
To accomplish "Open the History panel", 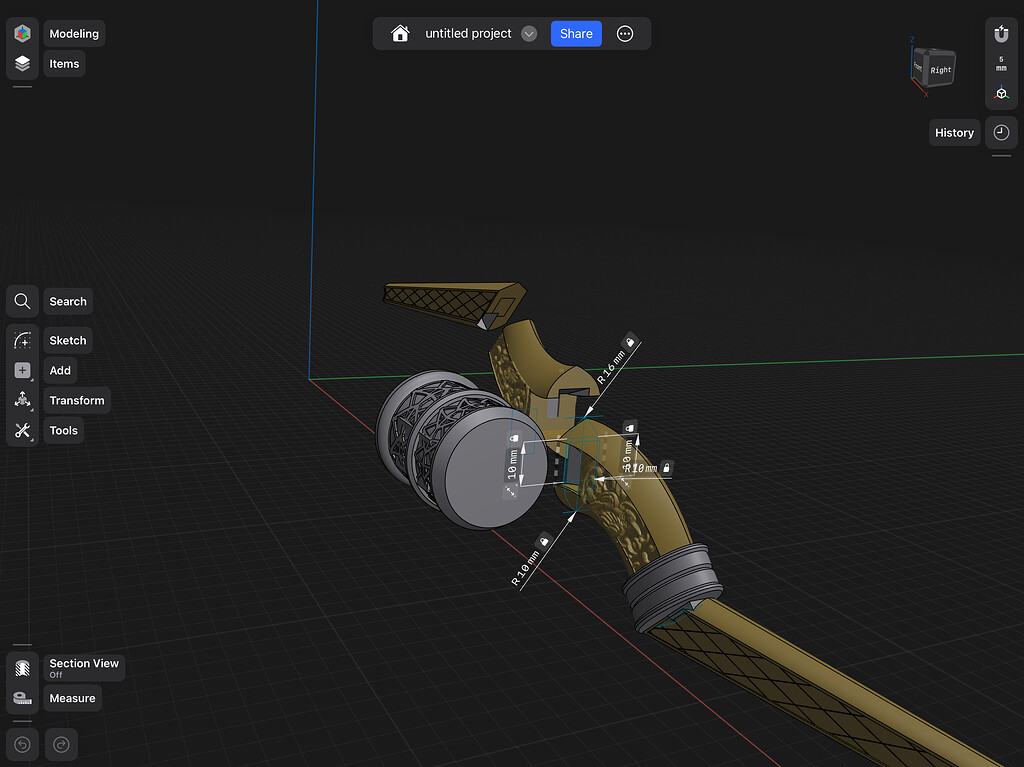I will [x=954, y=132].
